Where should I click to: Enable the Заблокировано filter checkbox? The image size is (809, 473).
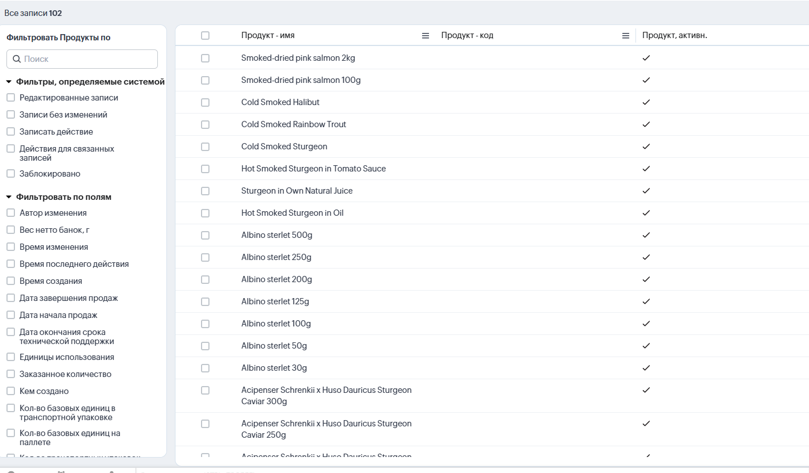tap(11, 173)
